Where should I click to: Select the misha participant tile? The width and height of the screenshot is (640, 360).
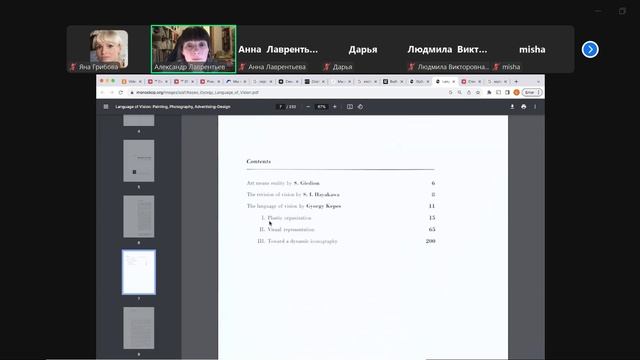[x=532, y=49]
